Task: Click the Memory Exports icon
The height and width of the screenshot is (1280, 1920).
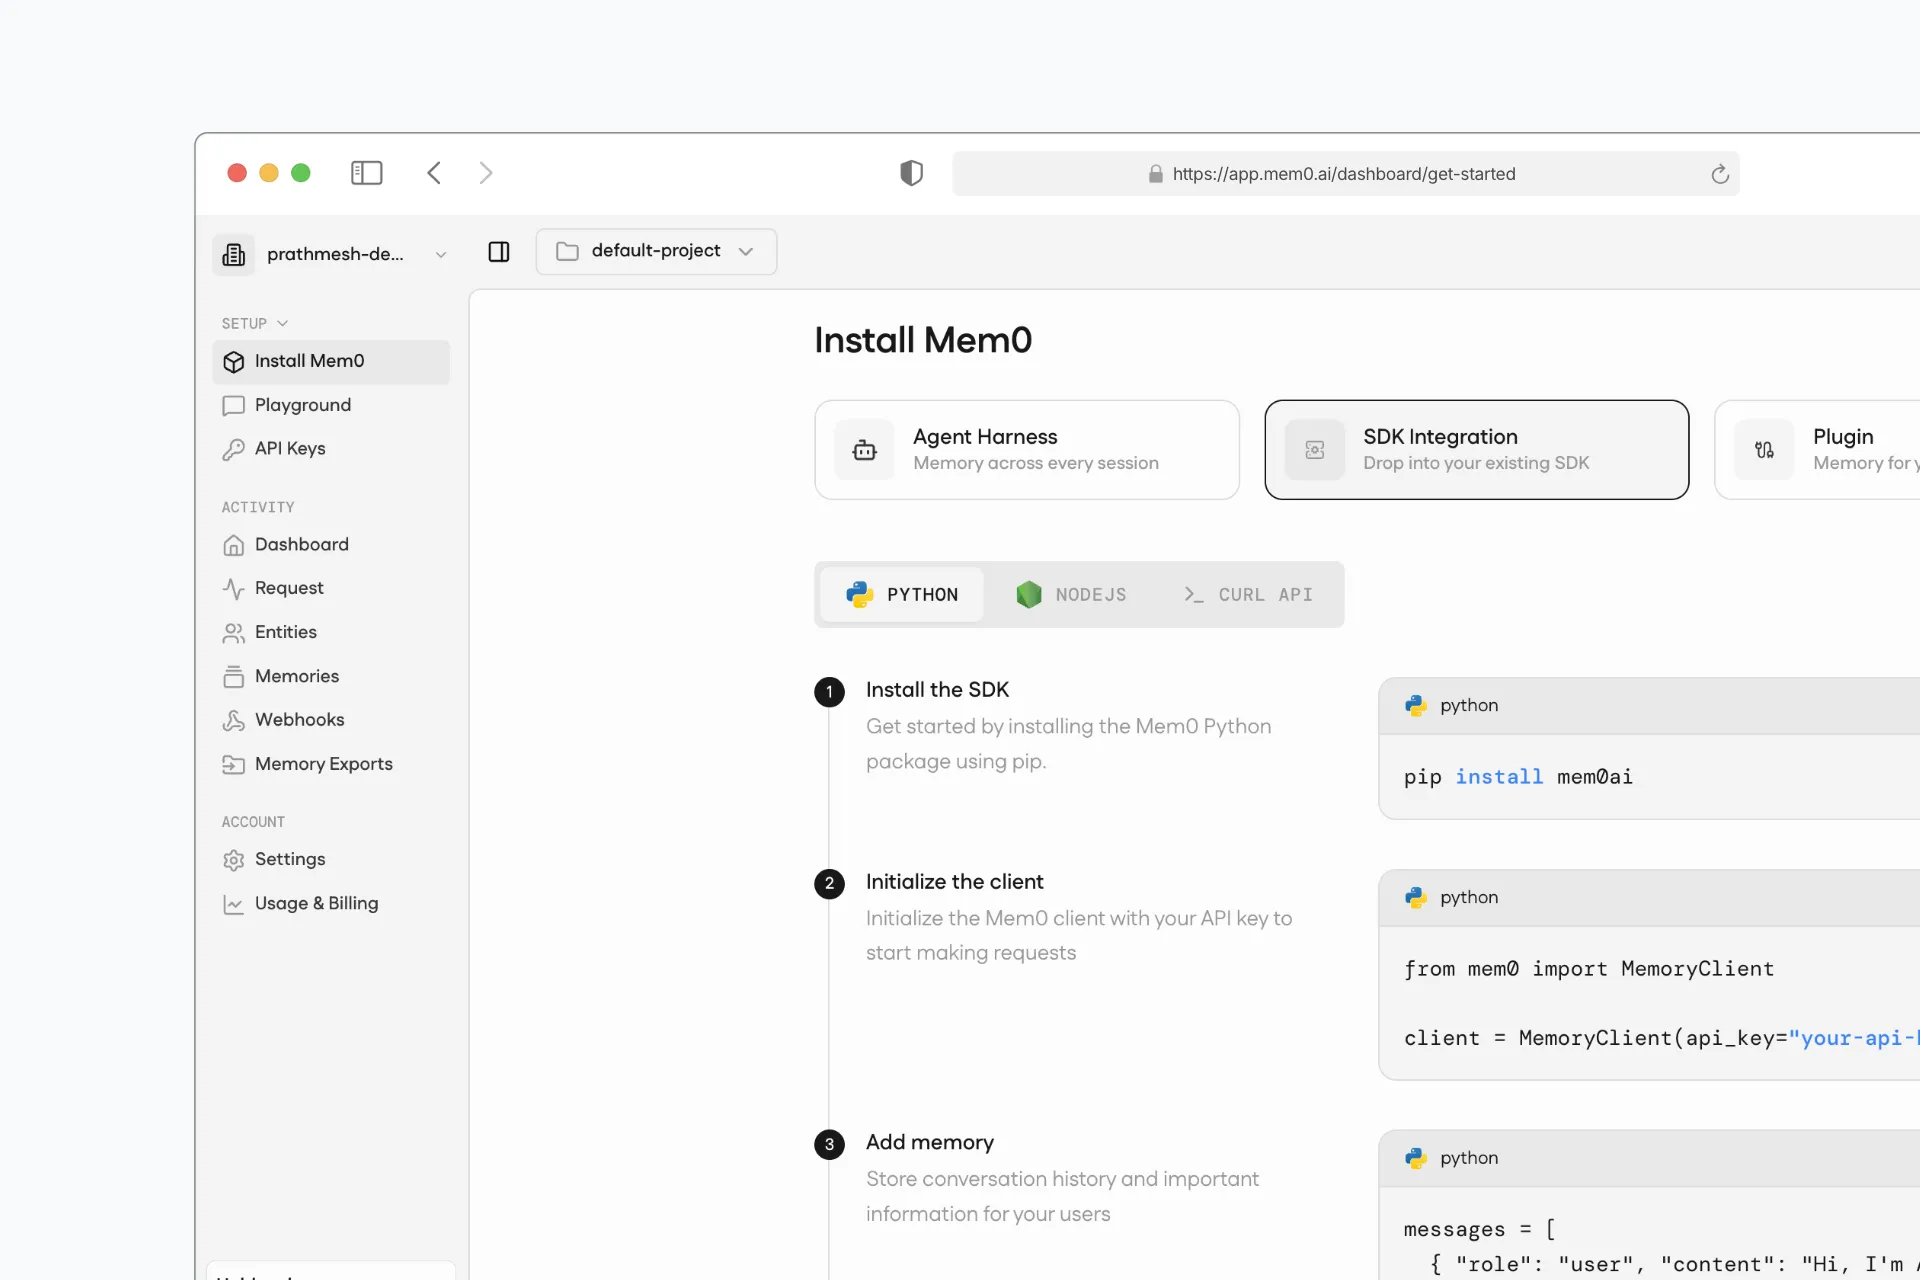Action: click(x=234, y=765)
